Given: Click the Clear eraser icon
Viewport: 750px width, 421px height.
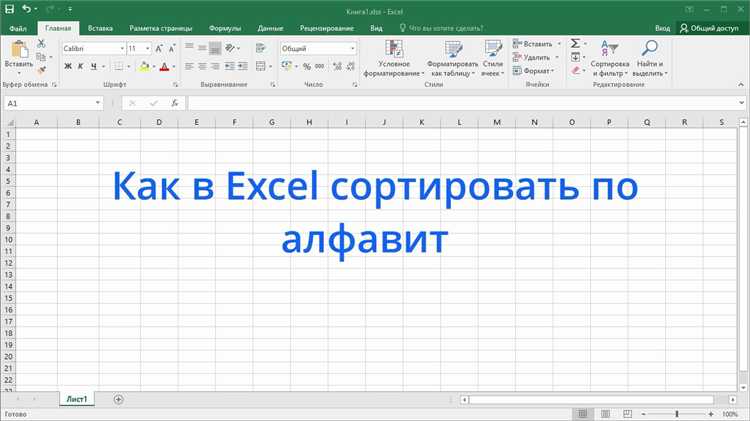Looking at the screenshot, I should (x=575, y=70).
